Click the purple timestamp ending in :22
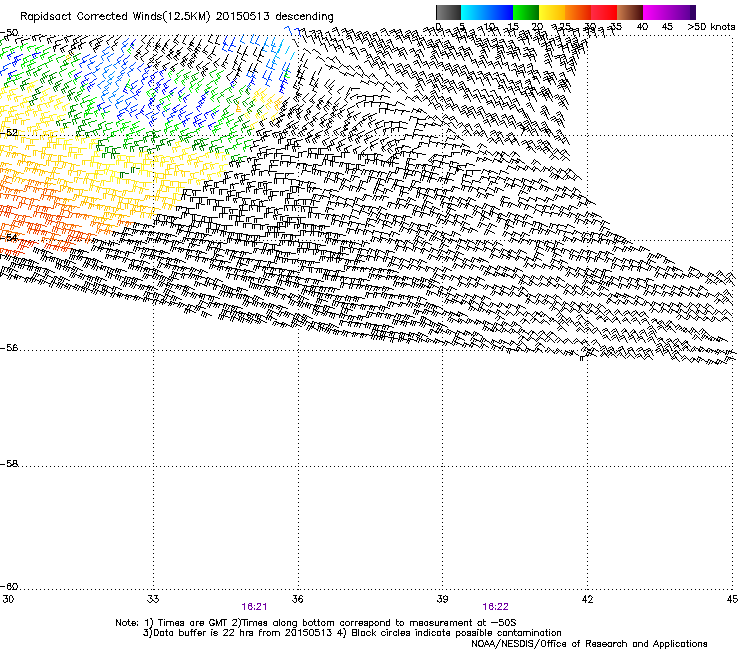Screen dimensions: 740x650 [496, 607]
